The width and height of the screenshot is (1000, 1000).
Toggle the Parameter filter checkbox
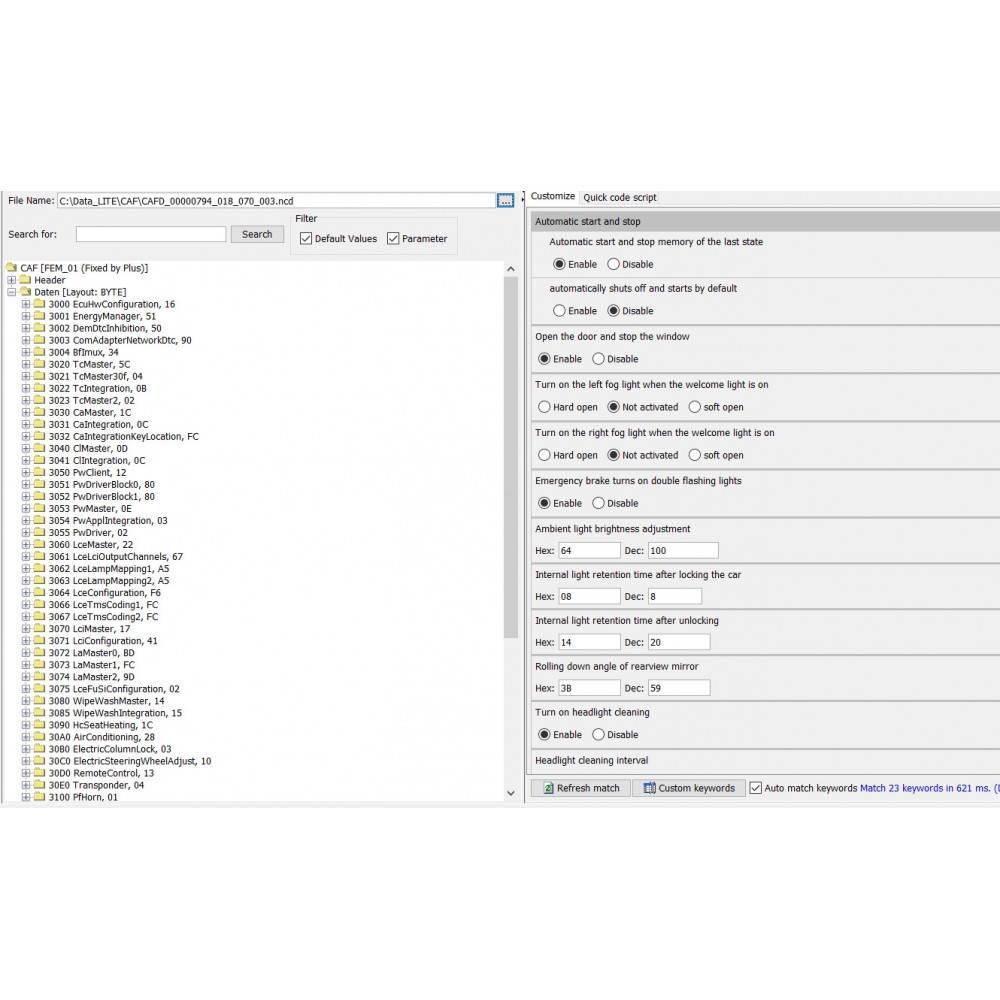pos(393,239)
